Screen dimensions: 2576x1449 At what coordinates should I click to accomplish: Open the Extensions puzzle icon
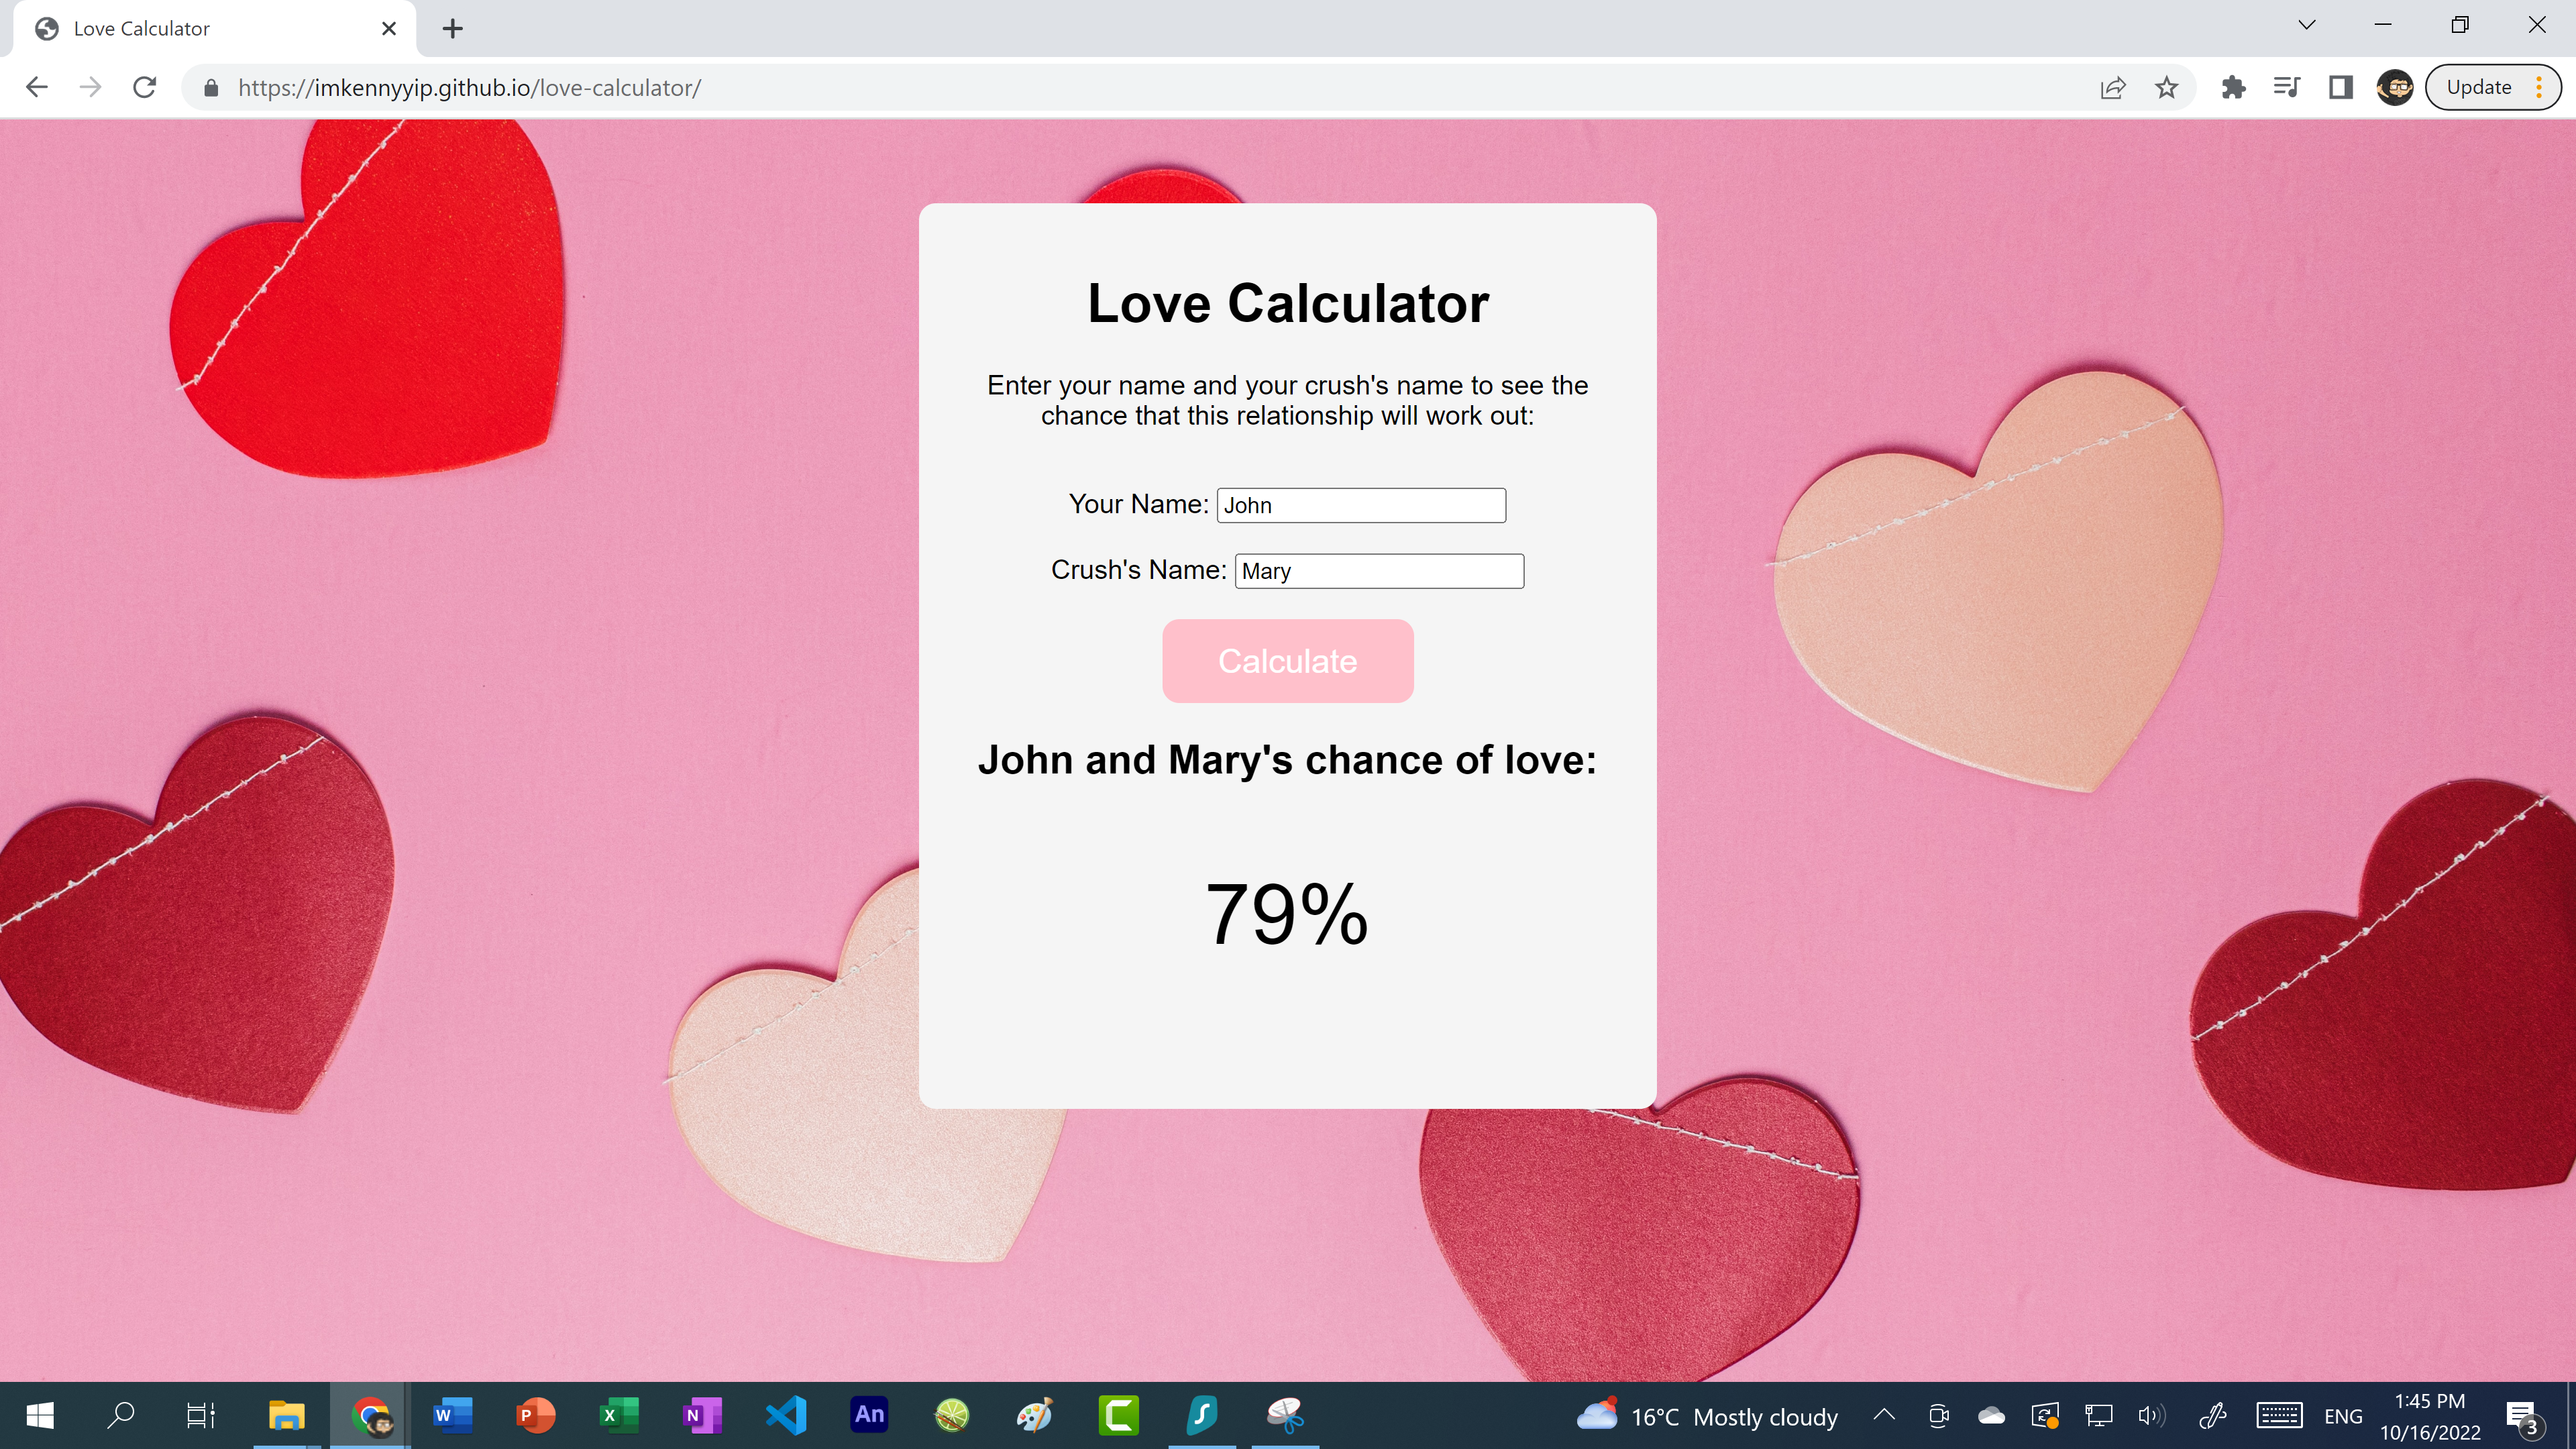2233,87
